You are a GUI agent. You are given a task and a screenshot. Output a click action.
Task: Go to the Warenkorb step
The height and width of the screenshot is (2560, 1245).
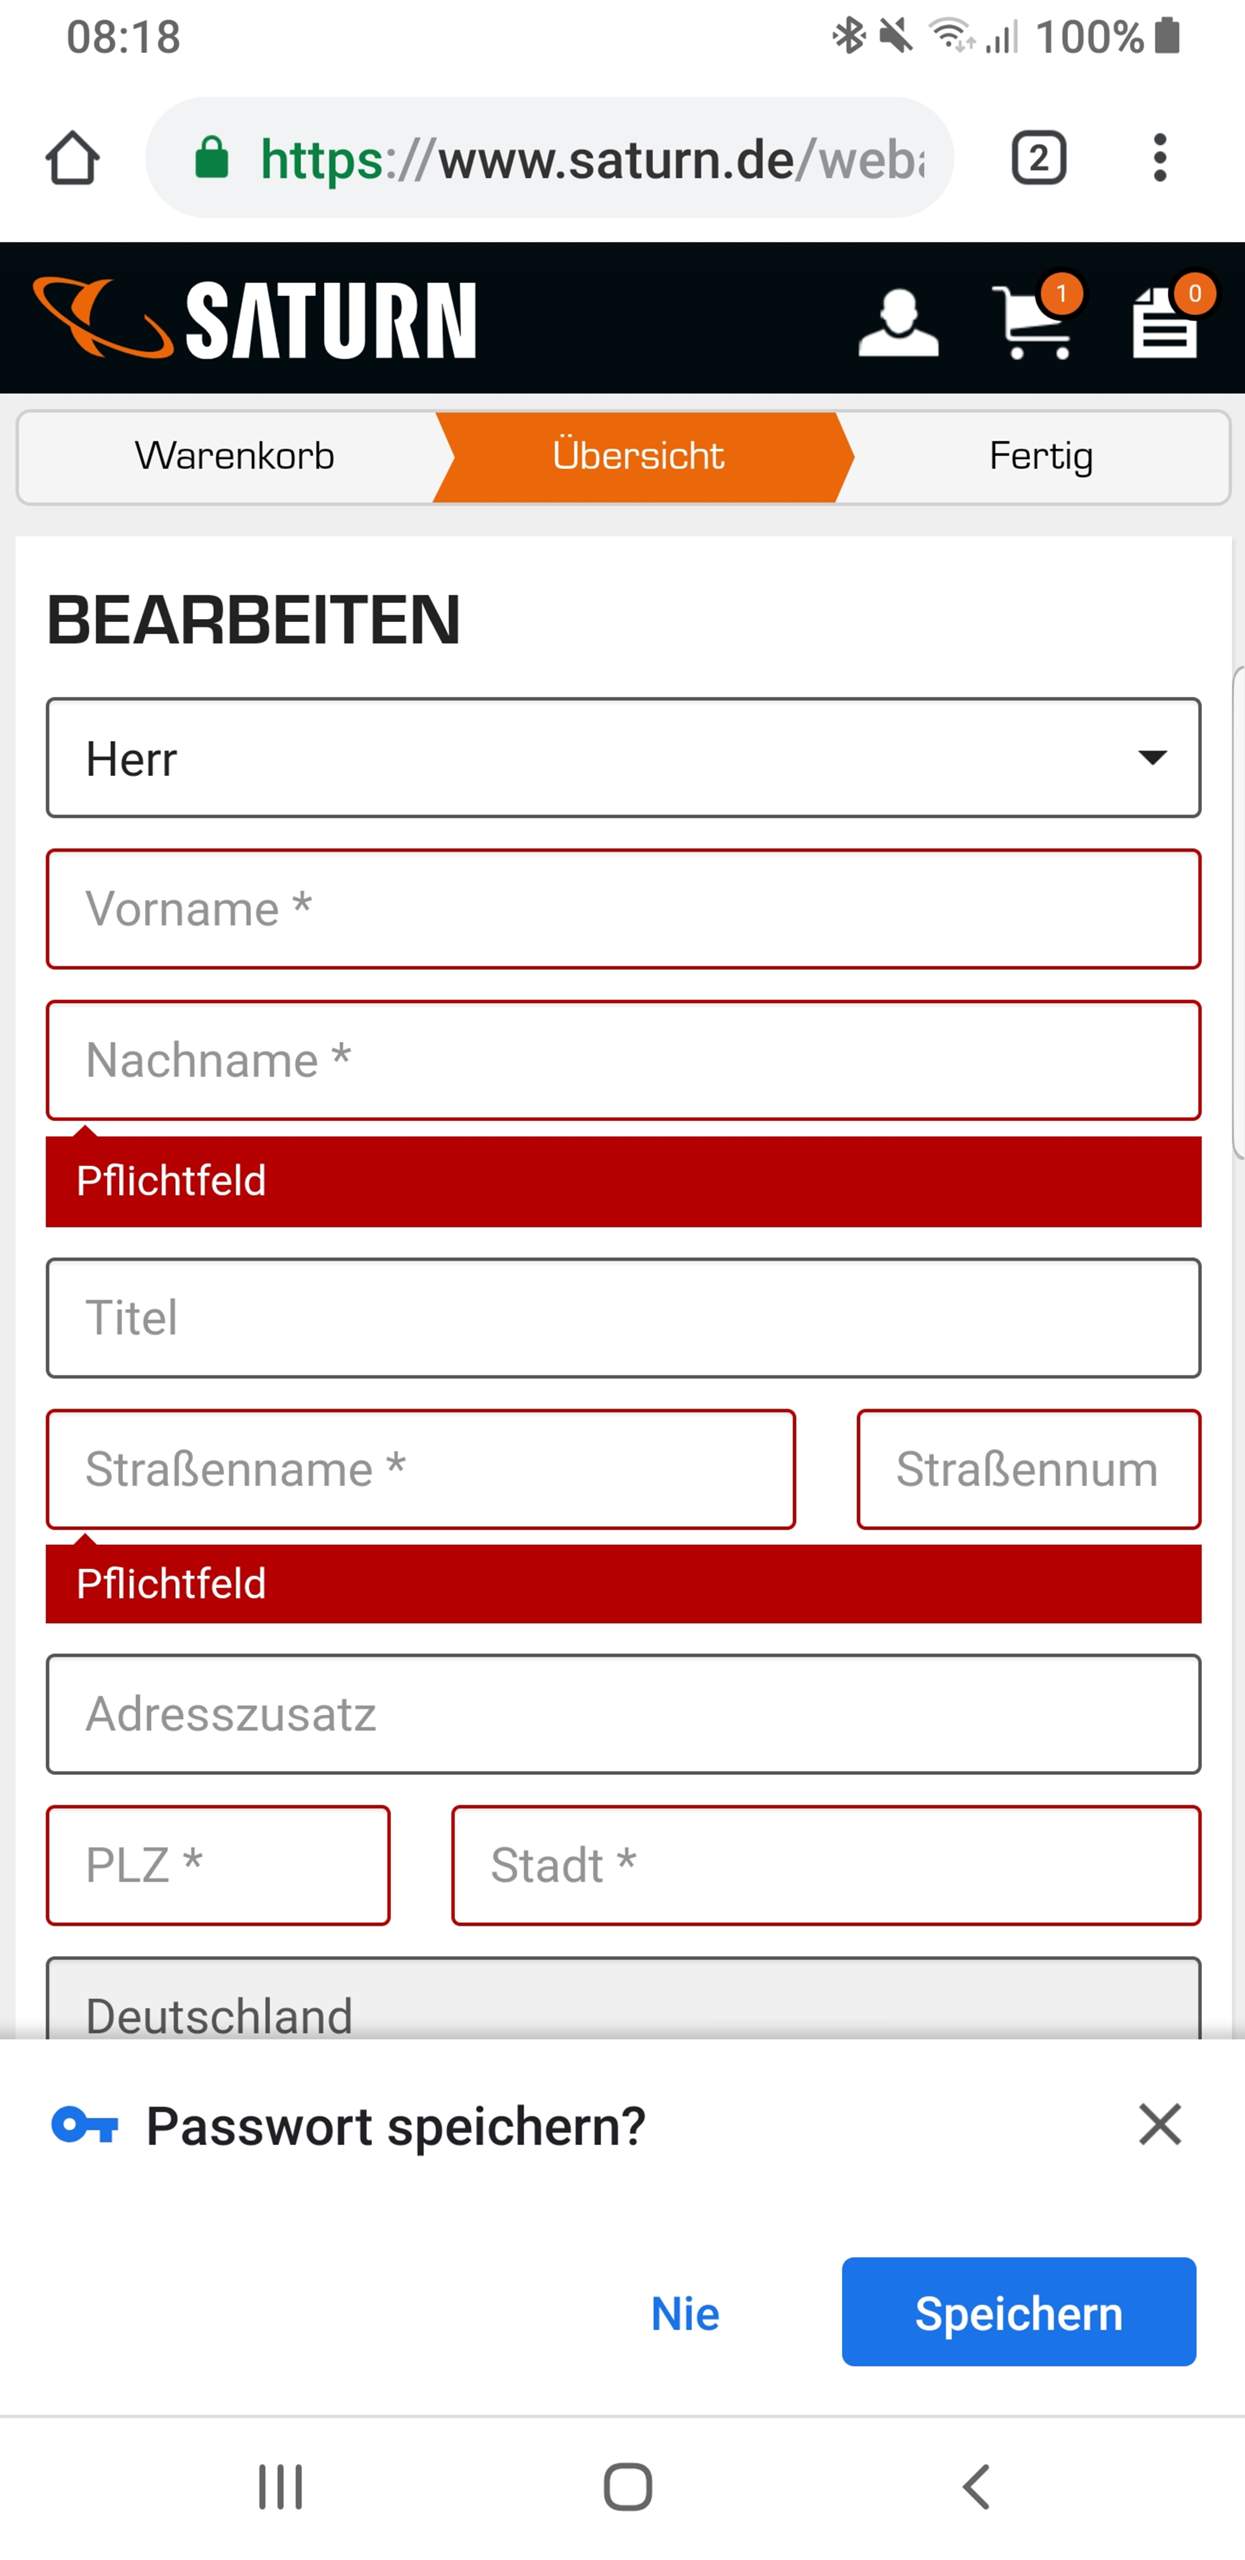pyautogui.click(x=234, y=456)
